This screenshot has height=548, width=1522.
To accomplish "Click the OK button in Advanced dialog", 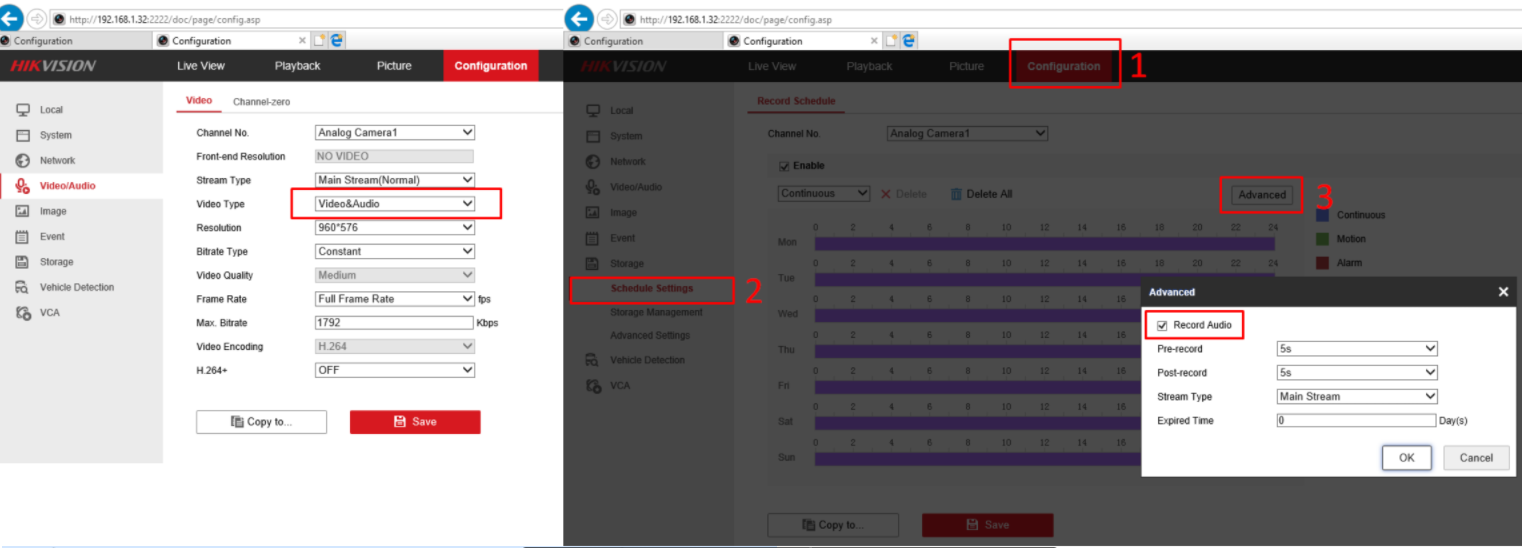I will 1406,458.
